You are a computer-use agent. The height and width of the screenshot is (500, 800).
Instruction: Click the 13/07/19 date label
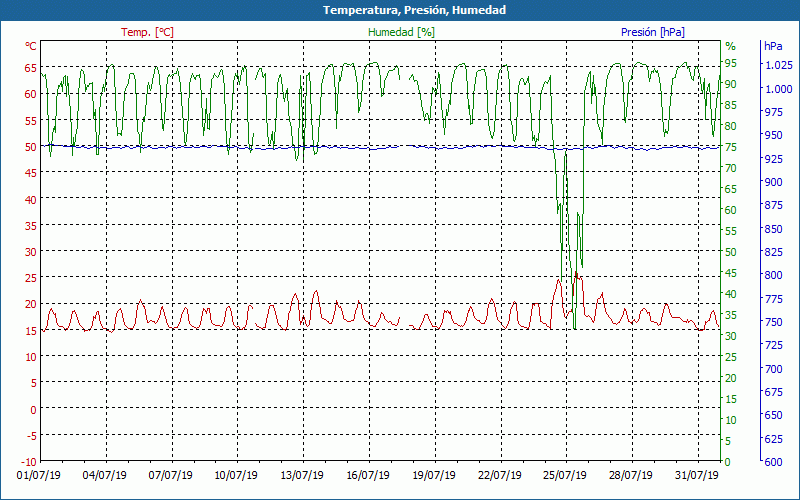point(302,476)
